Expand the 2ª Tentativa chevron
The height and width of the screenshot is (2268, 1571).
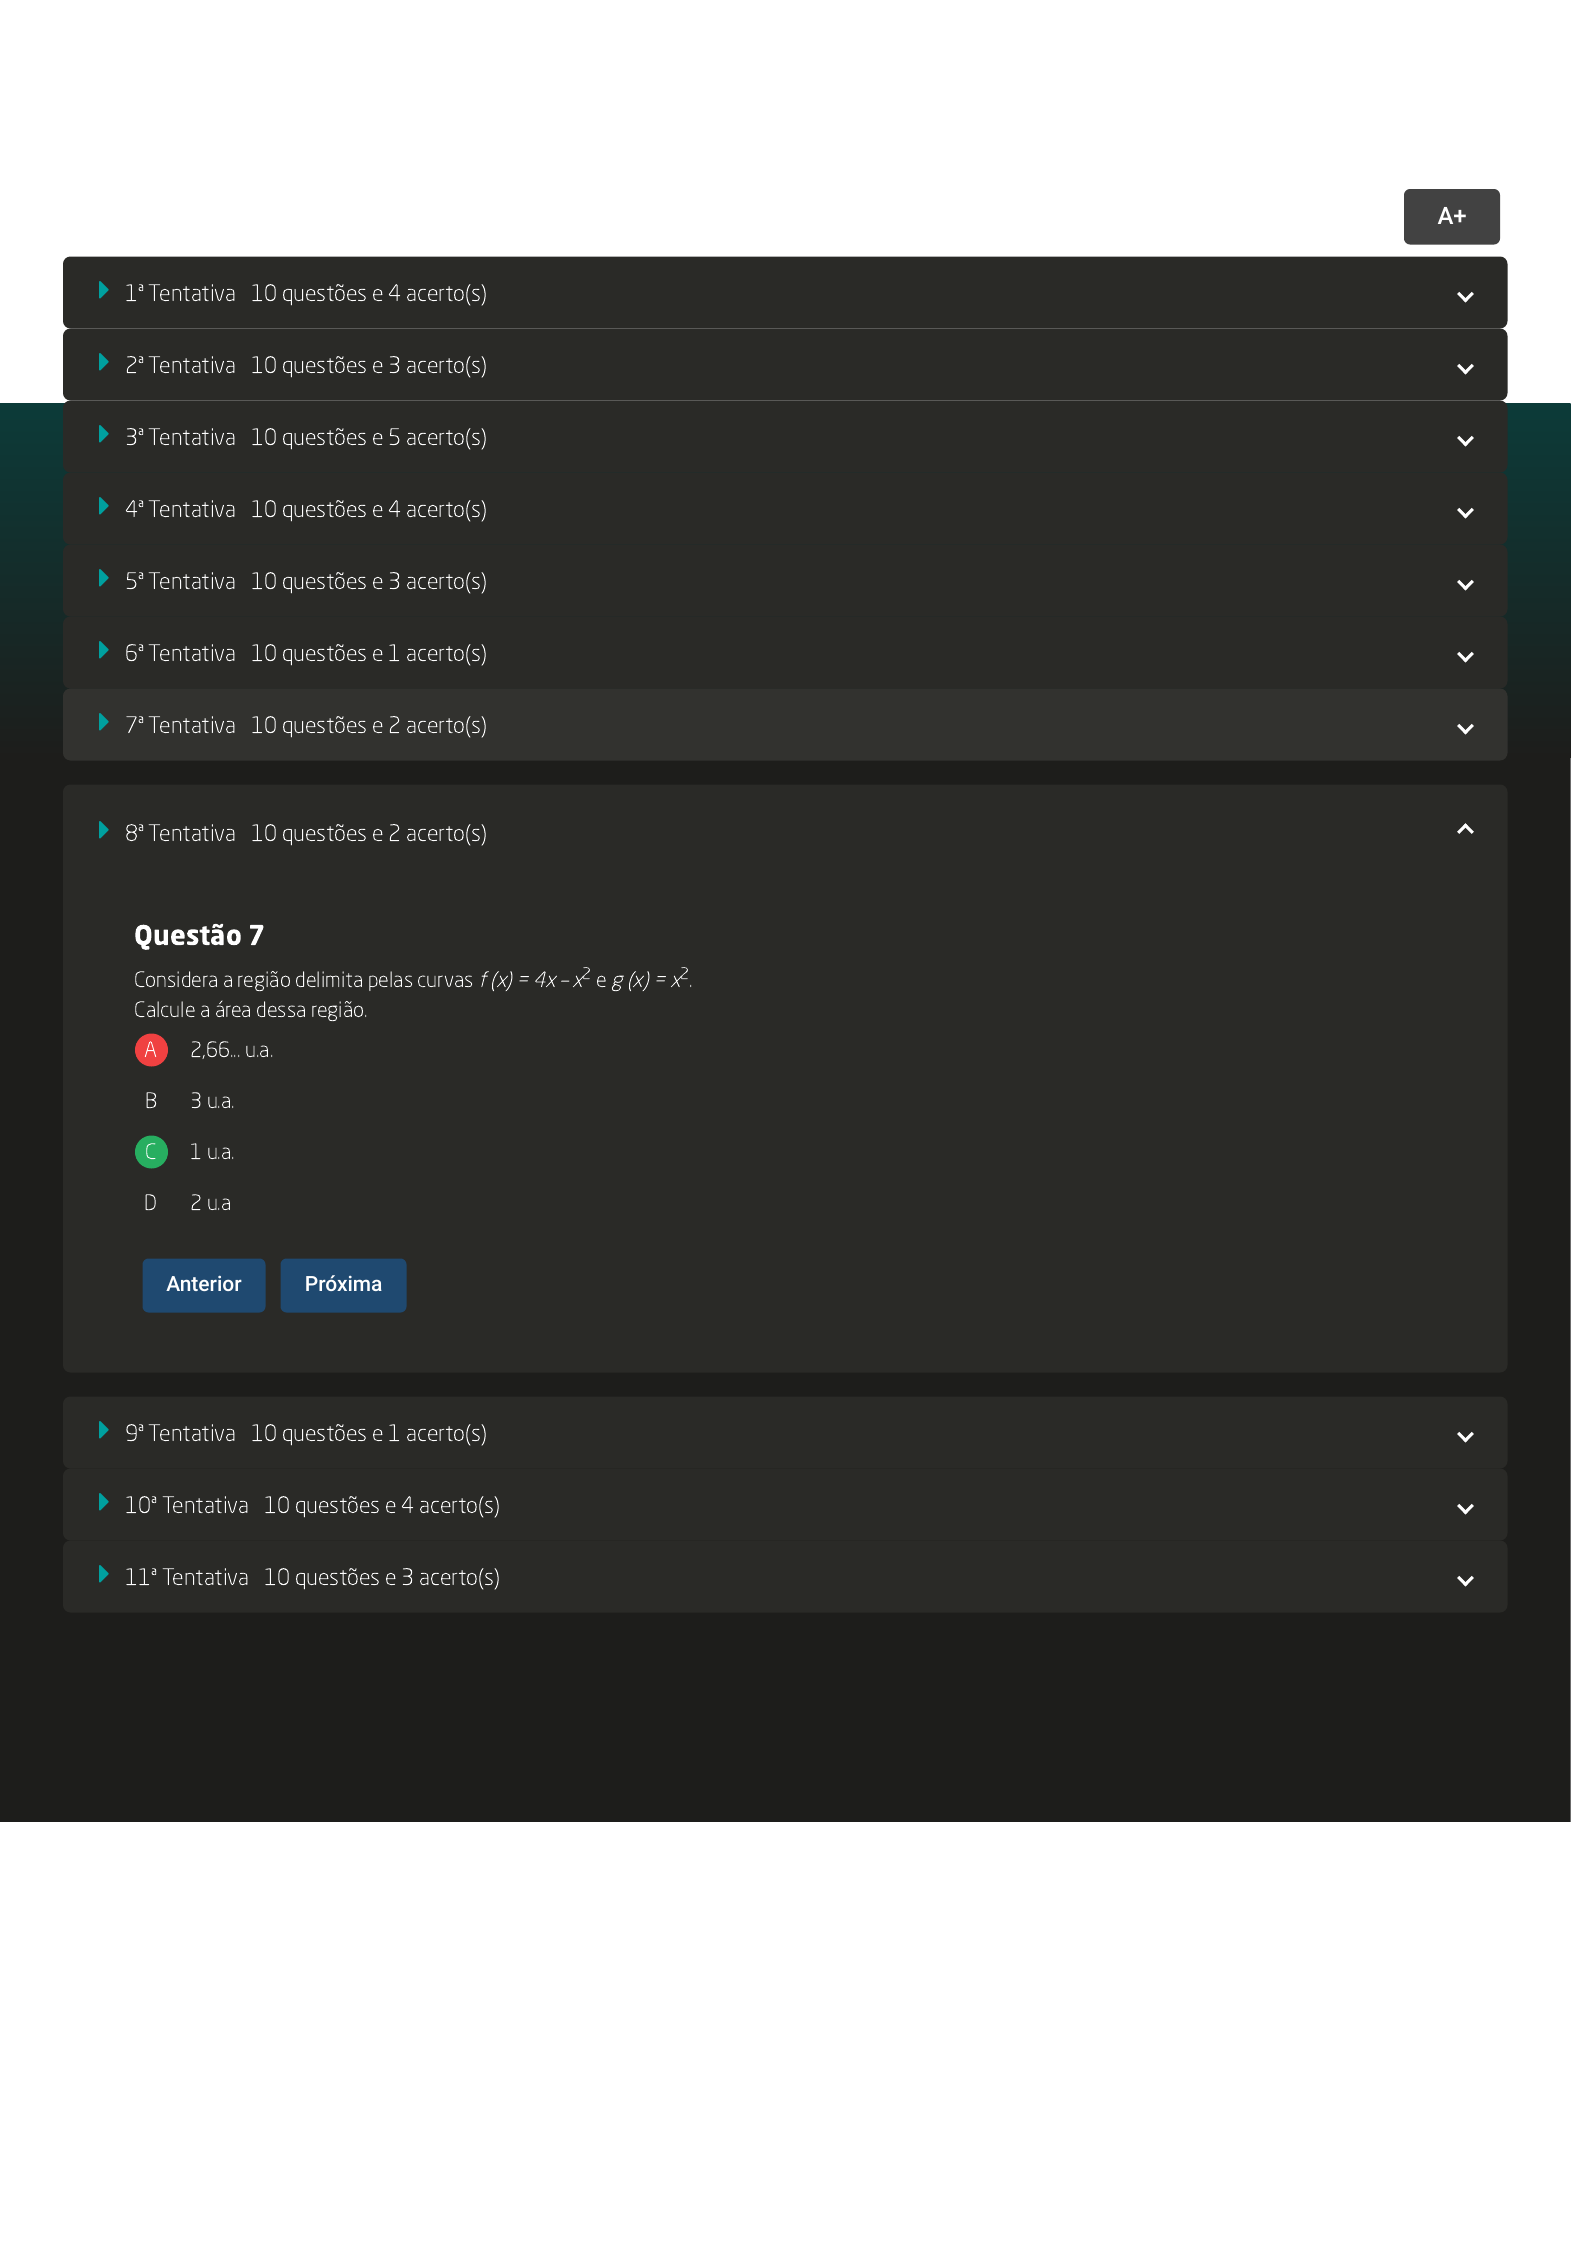point(1464,369)
